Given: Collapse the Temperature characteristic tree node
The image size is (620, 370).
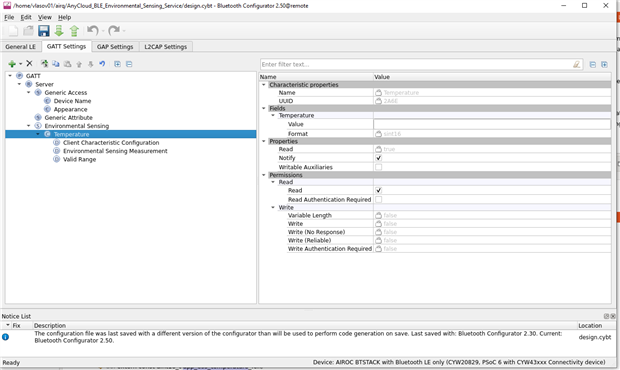Looking at the screenshot, I should (38, 134).
